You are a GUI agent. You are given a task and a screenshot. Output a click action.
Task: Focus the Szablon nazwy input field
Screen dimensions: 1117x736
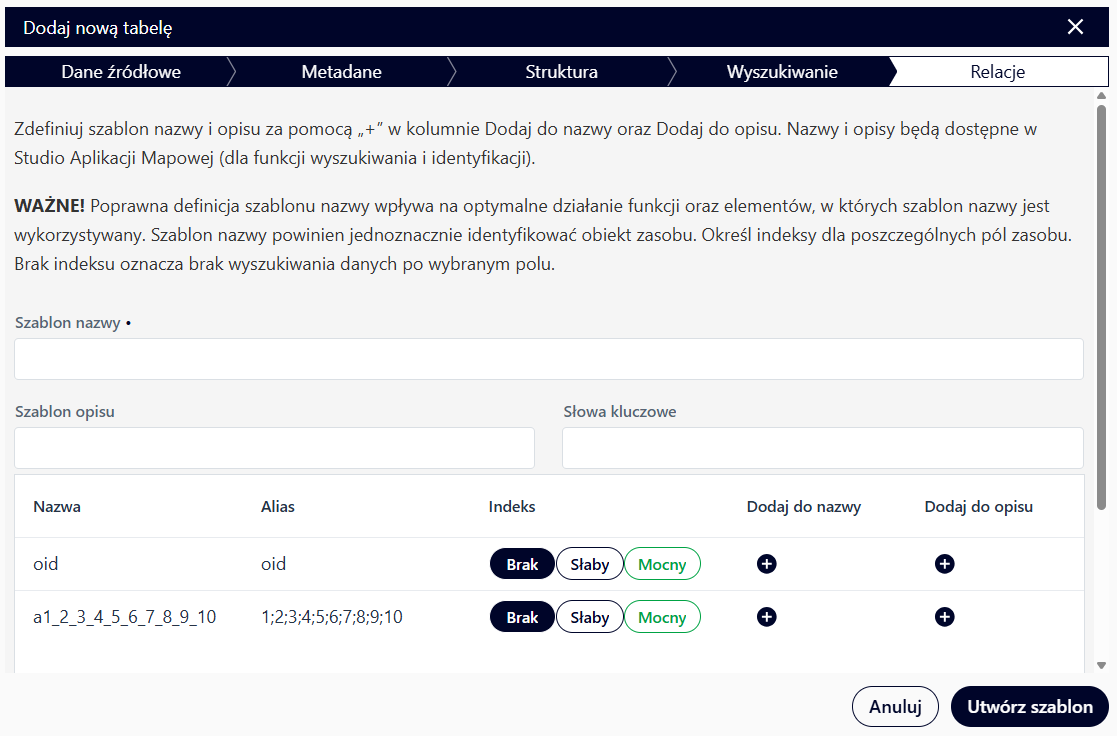point(548,359)
